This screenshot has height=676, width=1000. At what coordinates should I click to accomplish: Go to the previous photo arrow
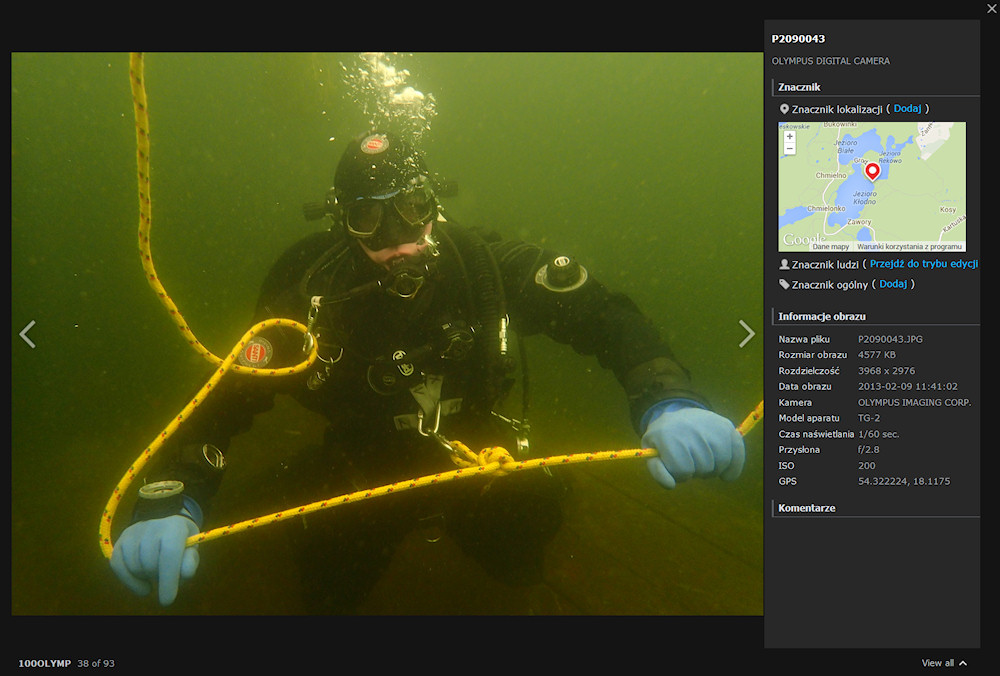coord(27,334)
